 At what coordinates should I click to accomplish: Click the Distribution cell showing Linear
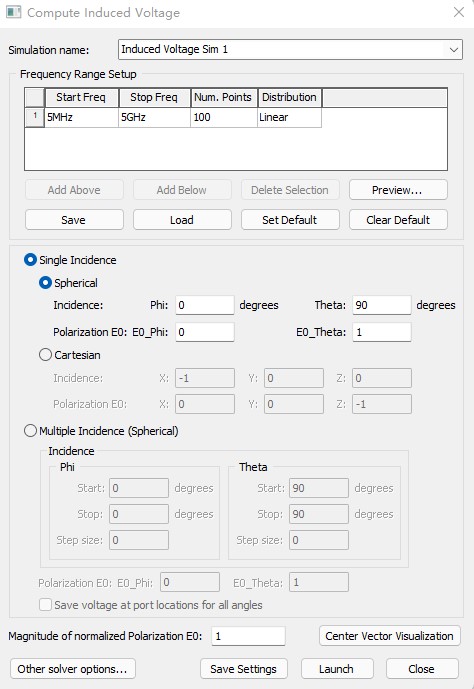click(289, 117)
